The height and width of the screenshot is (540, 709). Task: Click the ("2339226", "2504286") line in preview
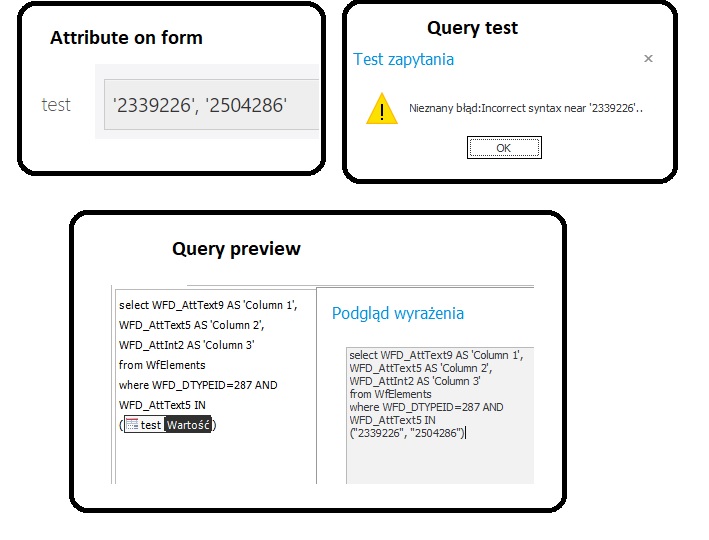pyautogui.click(x=407, y=433)
